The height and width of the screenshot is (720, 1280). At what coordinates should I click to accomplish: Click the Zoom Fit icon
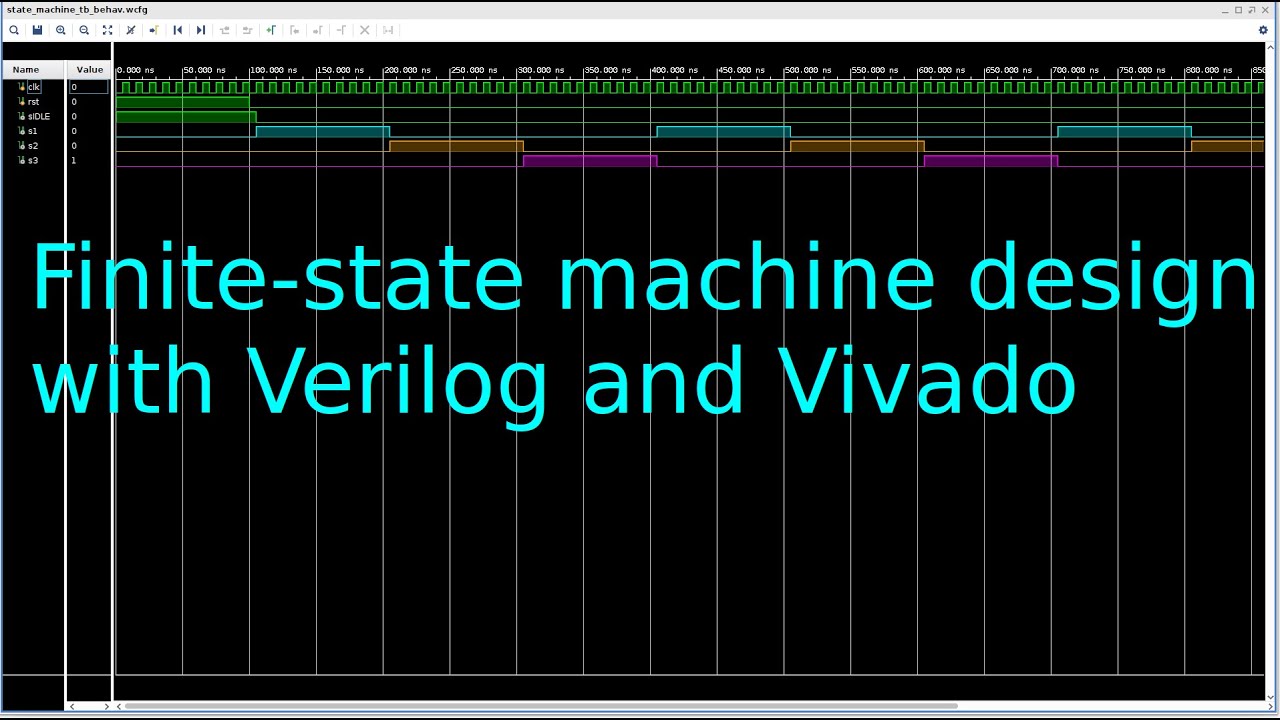click(x=107, y=30)
